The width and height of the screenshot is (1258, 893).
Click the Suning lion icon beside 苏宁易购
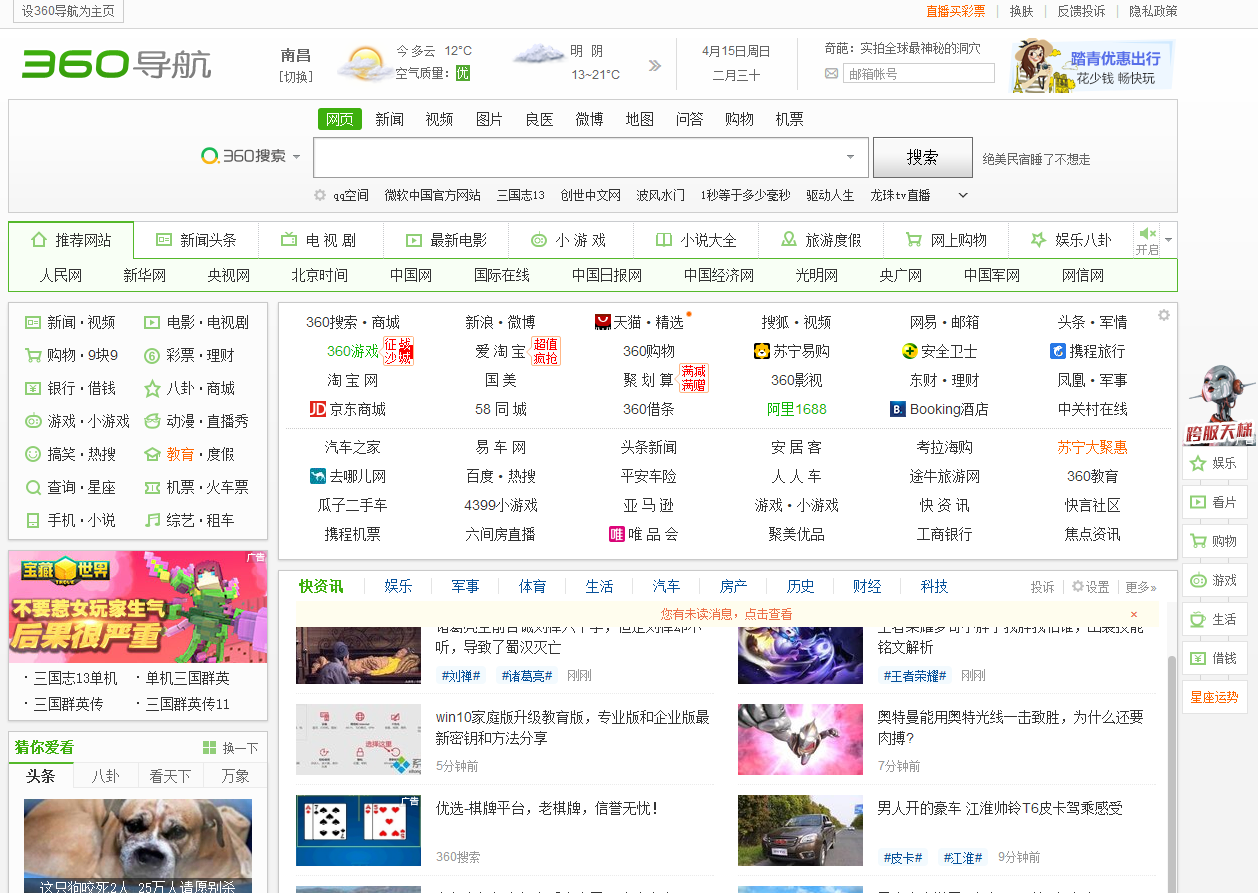click(x=762, y=351)
